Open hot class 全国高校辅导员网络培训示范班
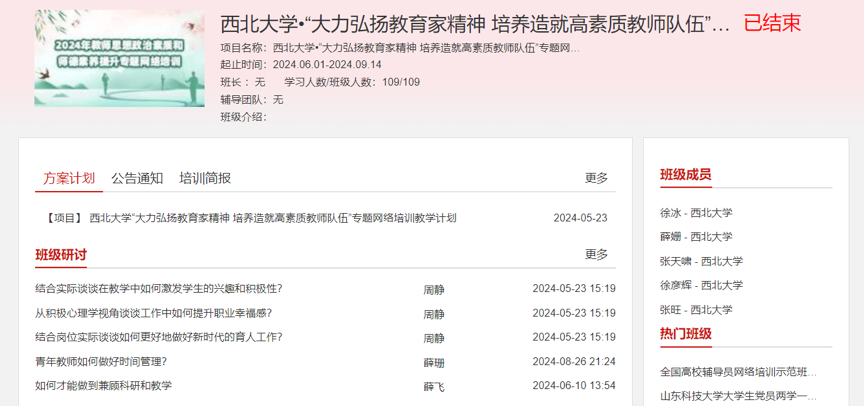Screen dimensions: 864x406 pos(738,372)
